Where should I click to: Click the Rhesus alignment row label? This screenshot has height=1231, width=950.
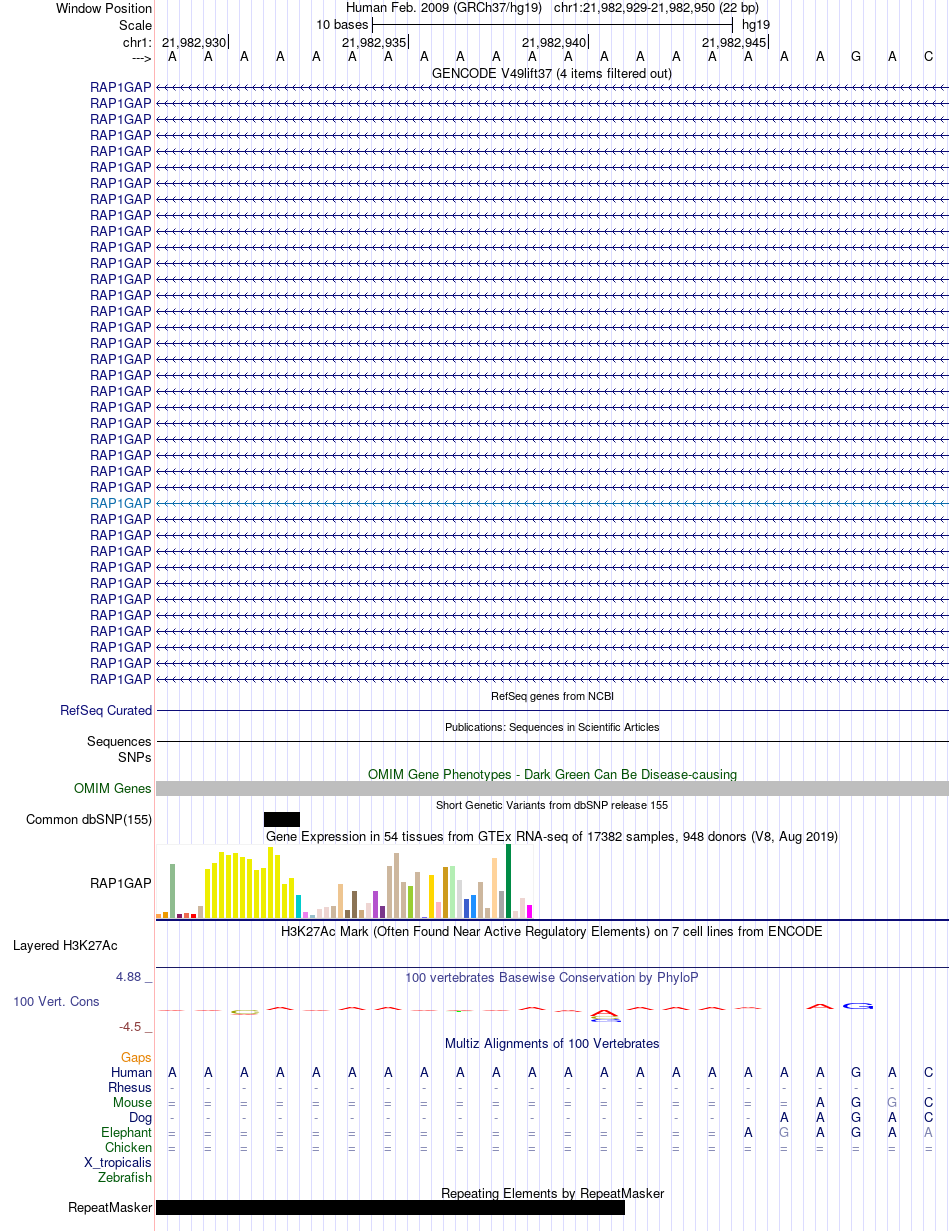130,1087
